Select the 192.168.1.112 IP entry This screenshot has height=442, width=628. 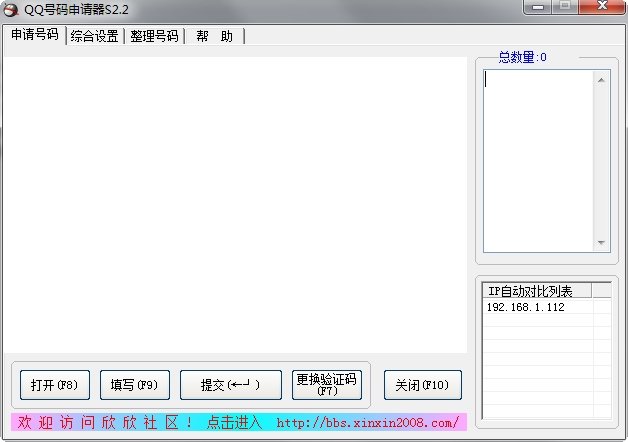click(525, 307)
